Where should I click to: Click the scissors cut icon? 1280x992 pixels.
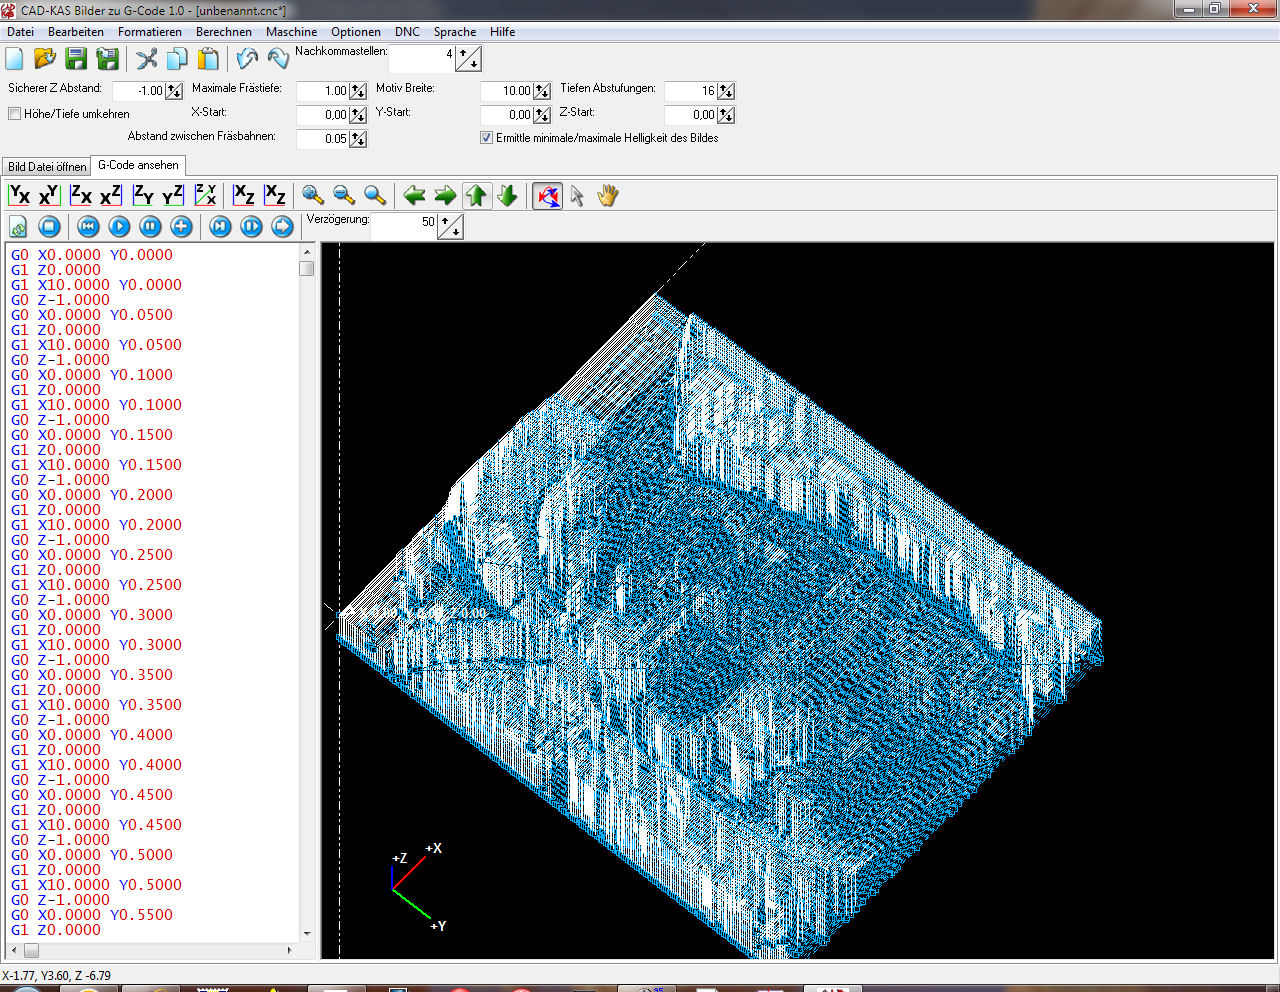coord(147,59)
